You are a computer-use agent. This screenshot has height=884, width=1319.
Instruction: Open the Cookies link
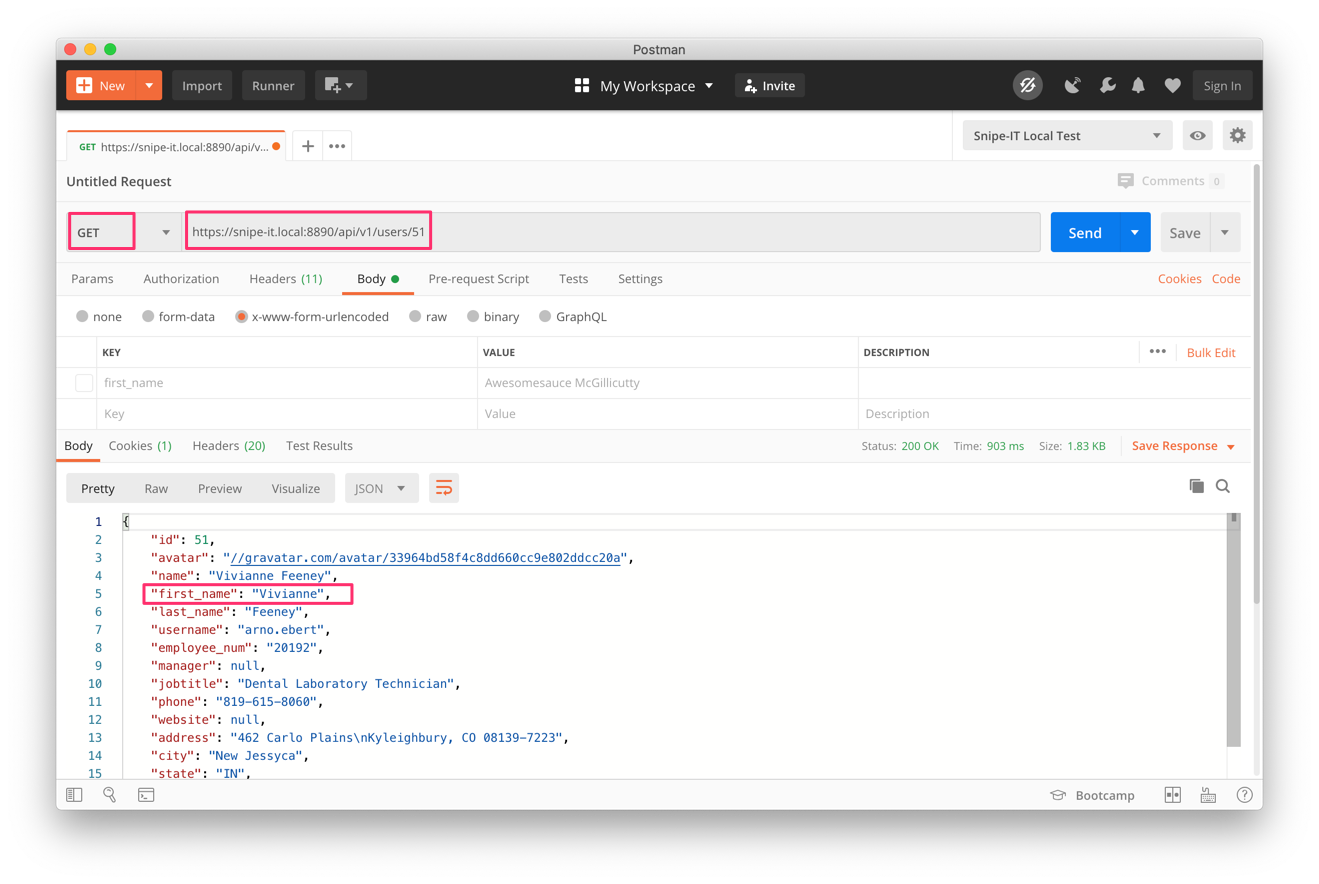1179,279
